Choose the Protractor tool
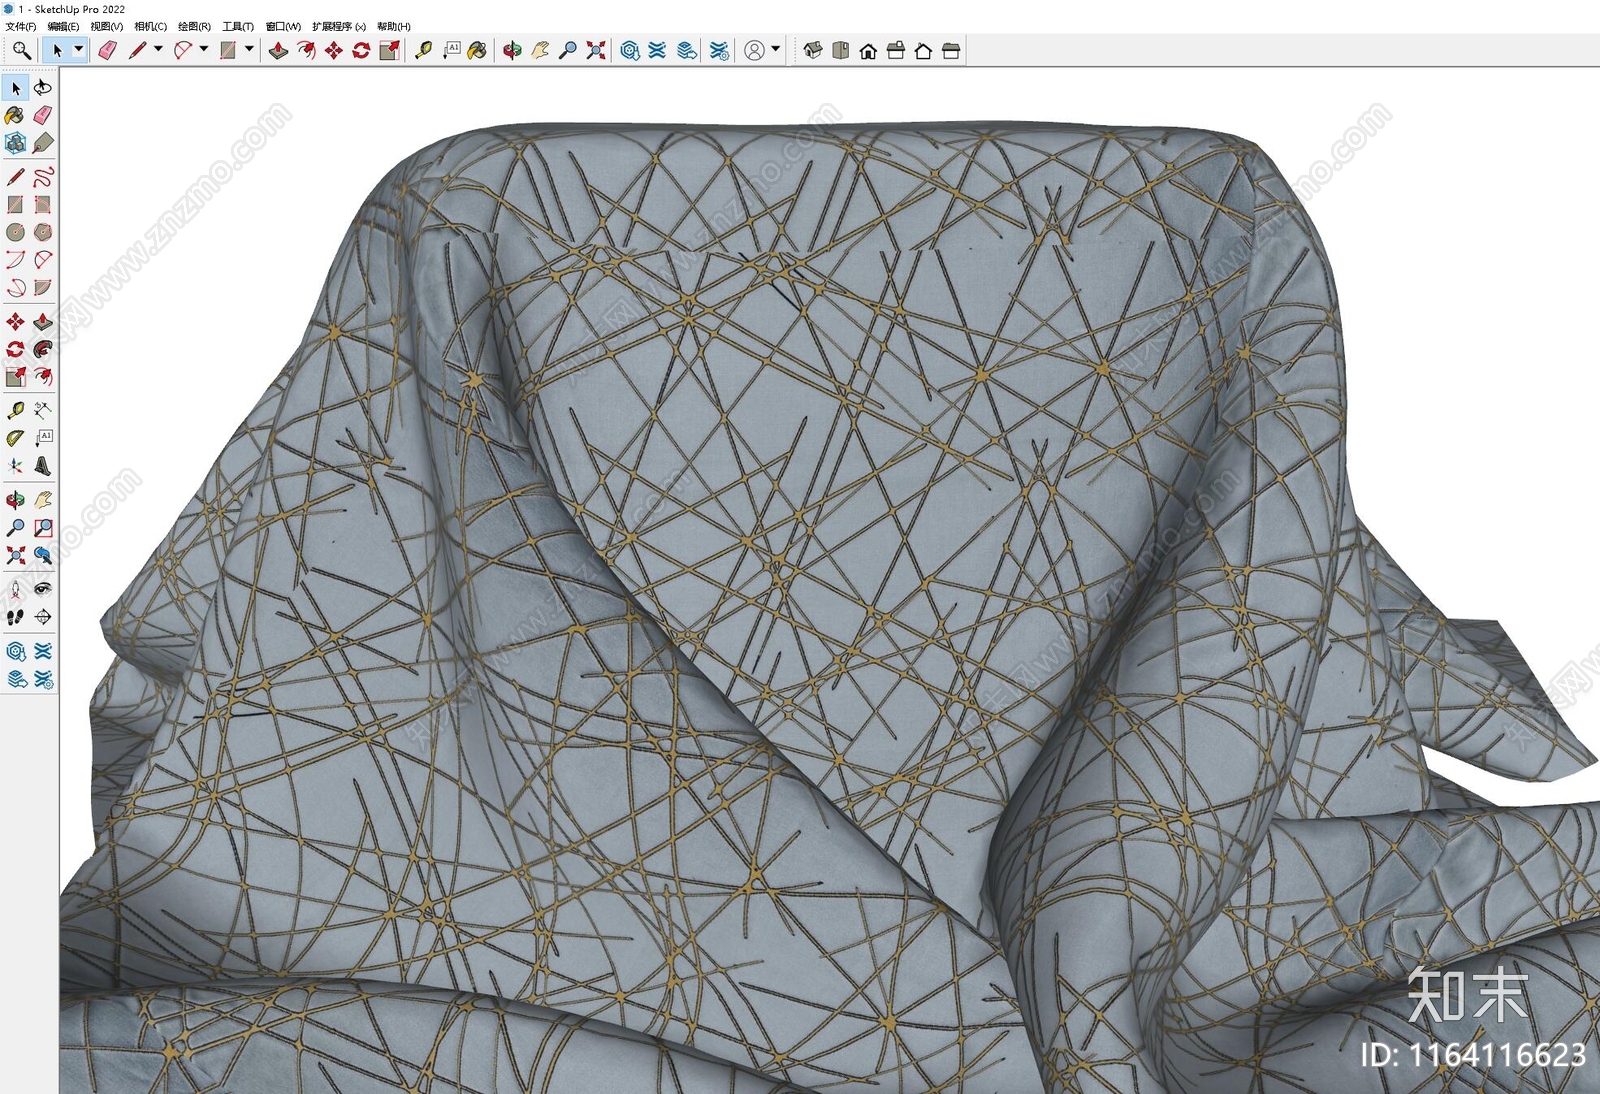Viewport: 1600px width, 1094px height. [15, 438]
